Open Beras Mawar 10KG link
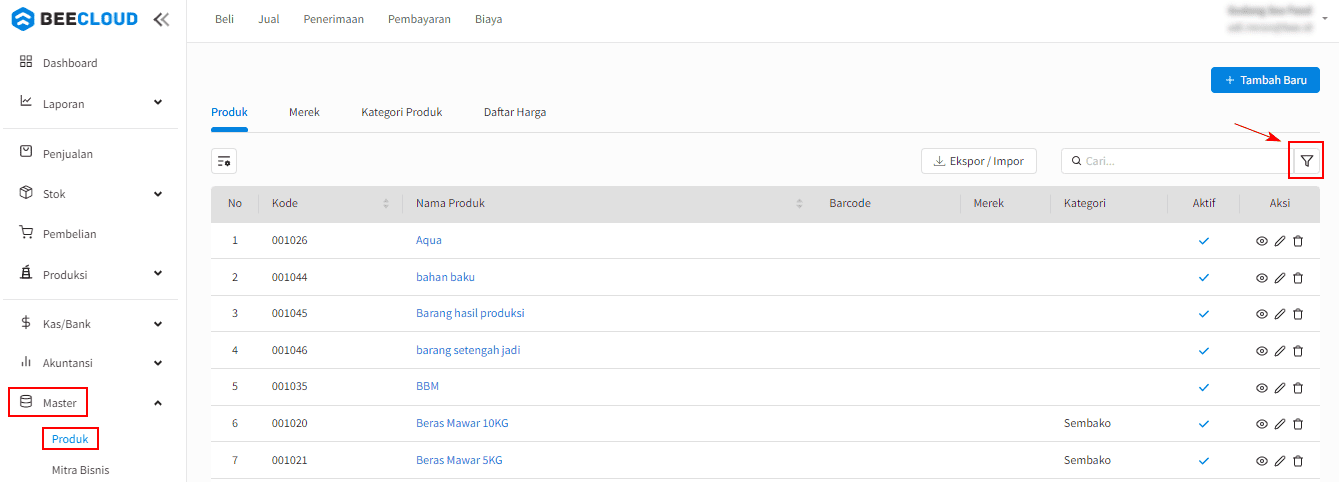The width and height of the screenshot is (1339, 482). pos(462,424)
